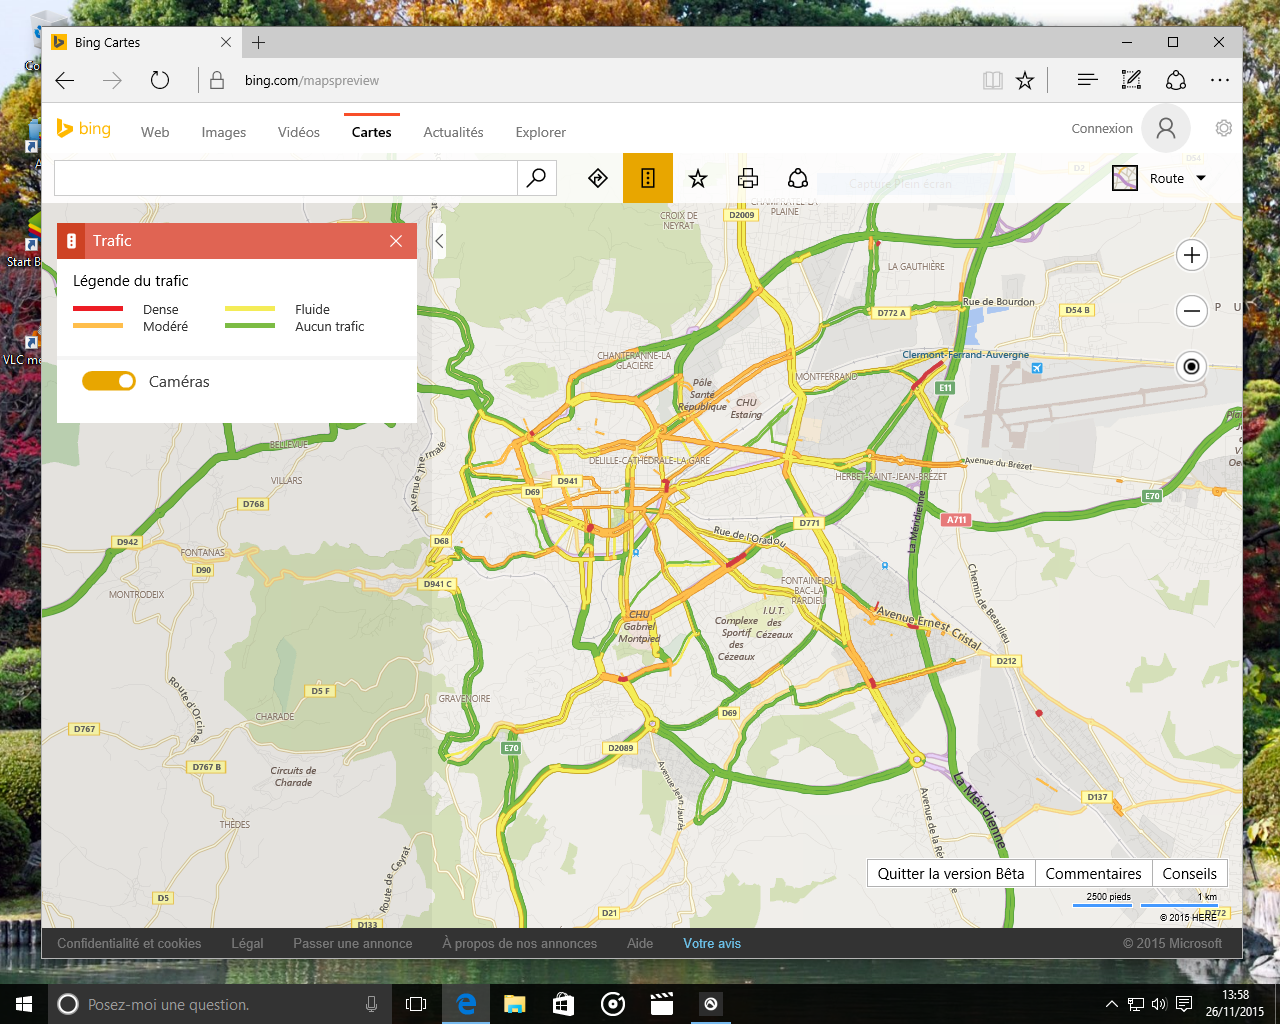The height and width of the screenshot is (1024, 1280).
Task: Open the Légal footer link
Action: click(x=247, y=943)
